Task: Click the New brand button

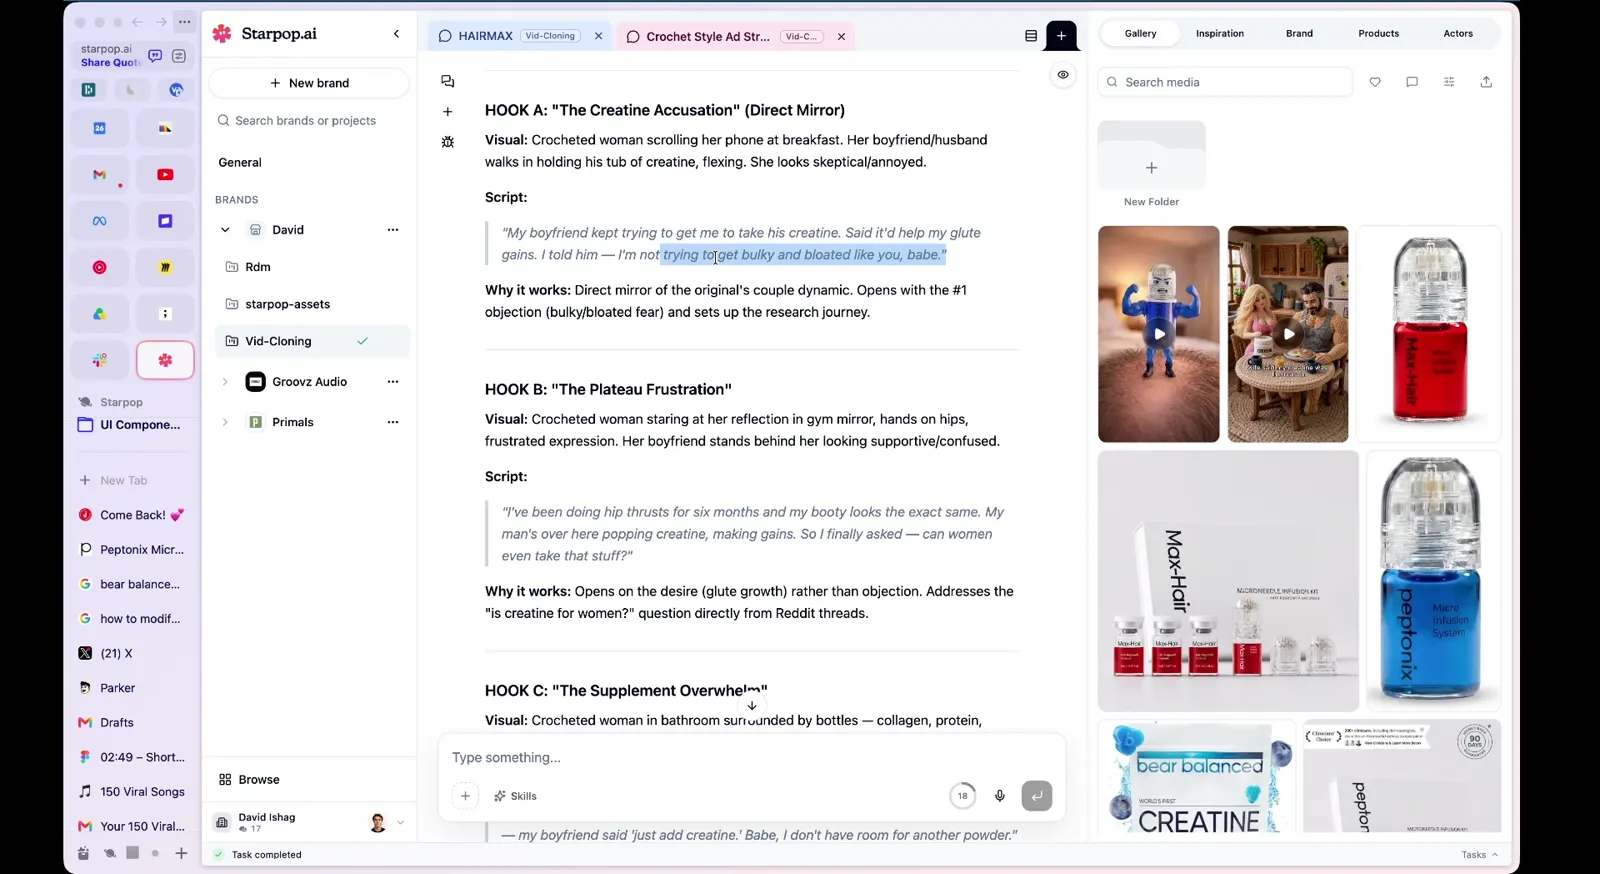Action: (x=309, y=83)
